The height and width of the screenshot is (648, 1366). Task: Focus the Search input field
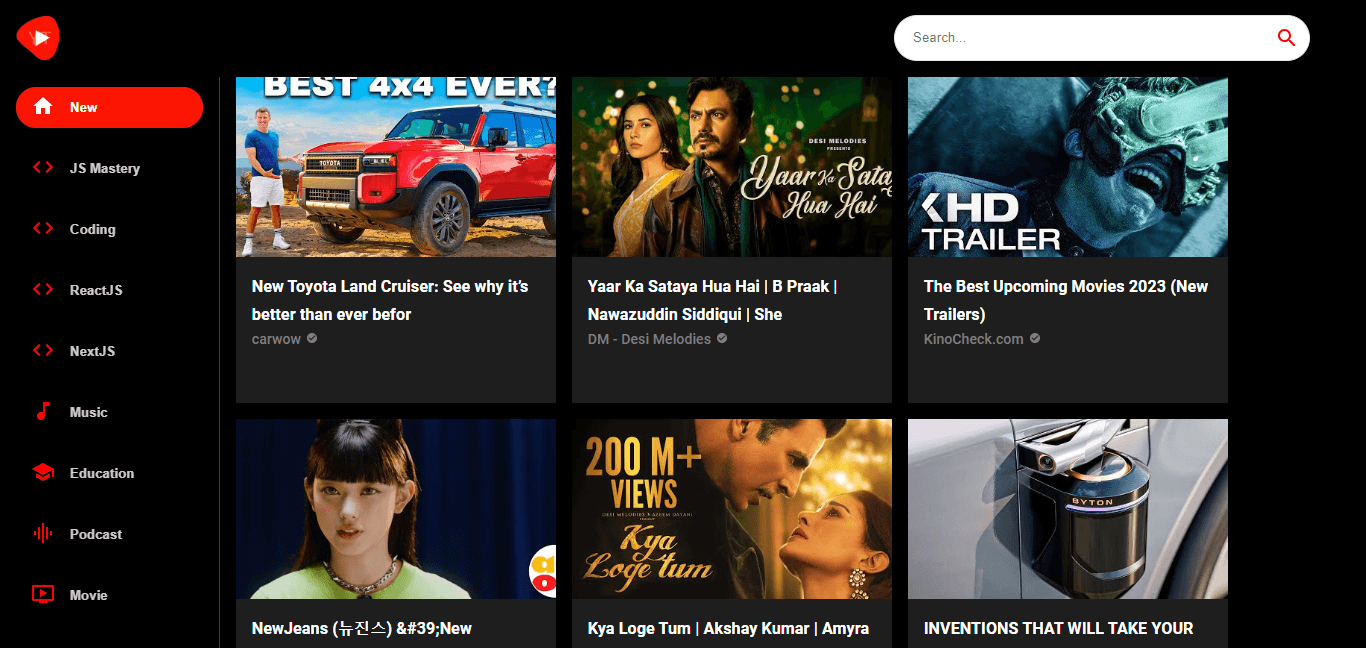pyautogui.click(x=1088, y=38)
